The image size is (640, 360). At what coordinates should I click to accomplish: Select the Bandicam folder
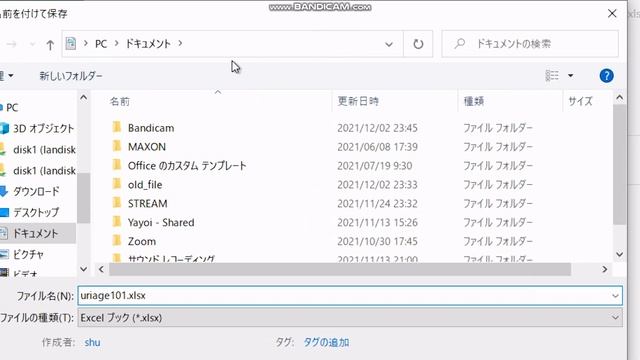tap(151, 128)
